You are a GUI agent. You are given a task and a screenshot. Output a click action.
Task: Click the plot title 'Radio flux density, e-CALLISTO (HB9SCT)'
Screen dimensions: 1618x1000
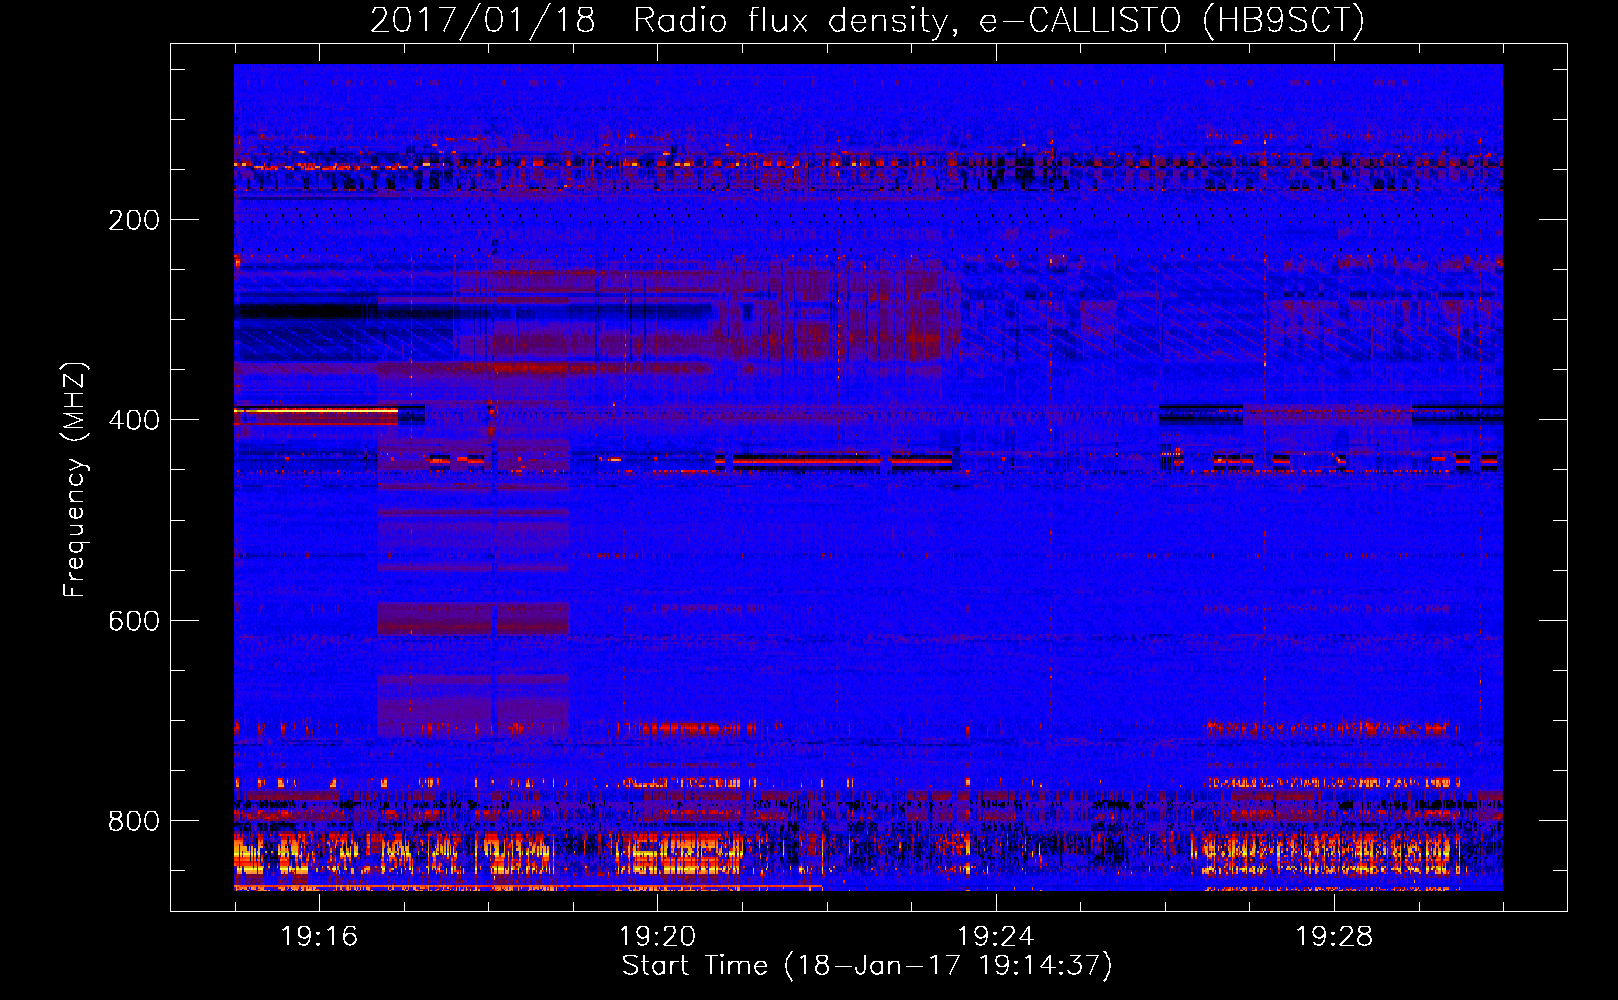(x=999, y=20)
